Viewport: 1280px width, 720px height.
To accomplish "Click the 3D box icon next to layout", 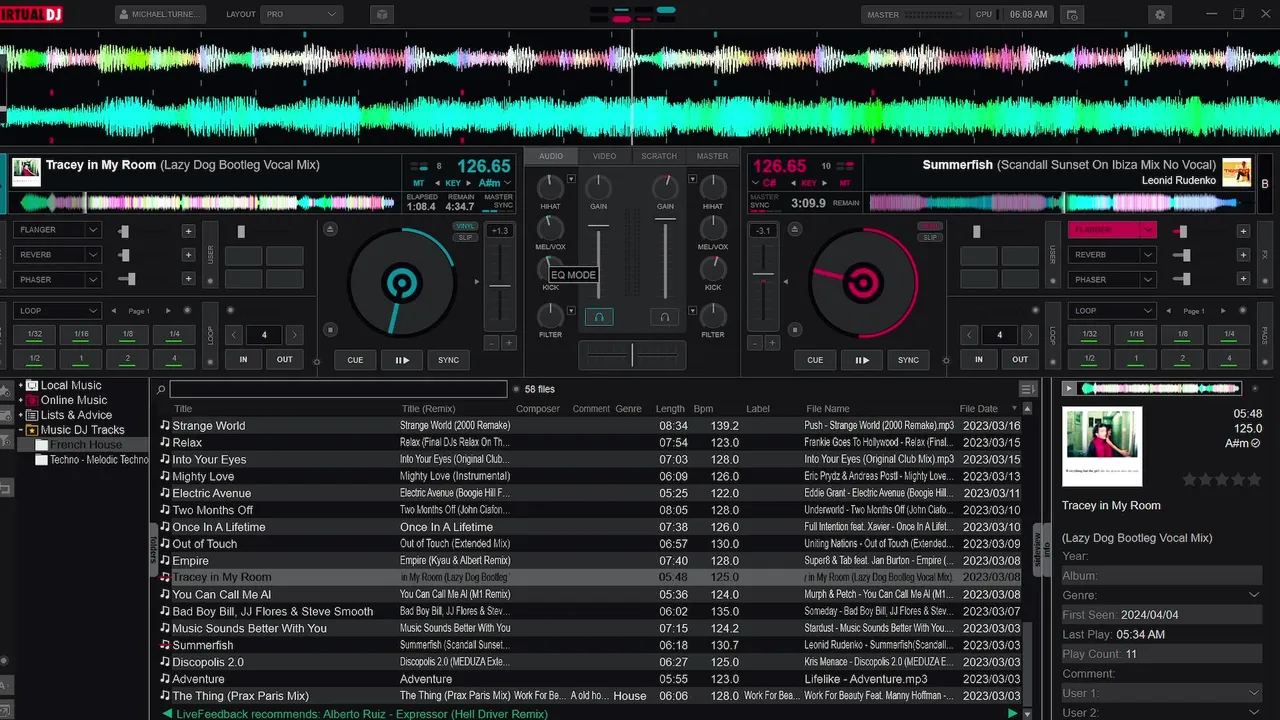I will click(x=381, y=15).
